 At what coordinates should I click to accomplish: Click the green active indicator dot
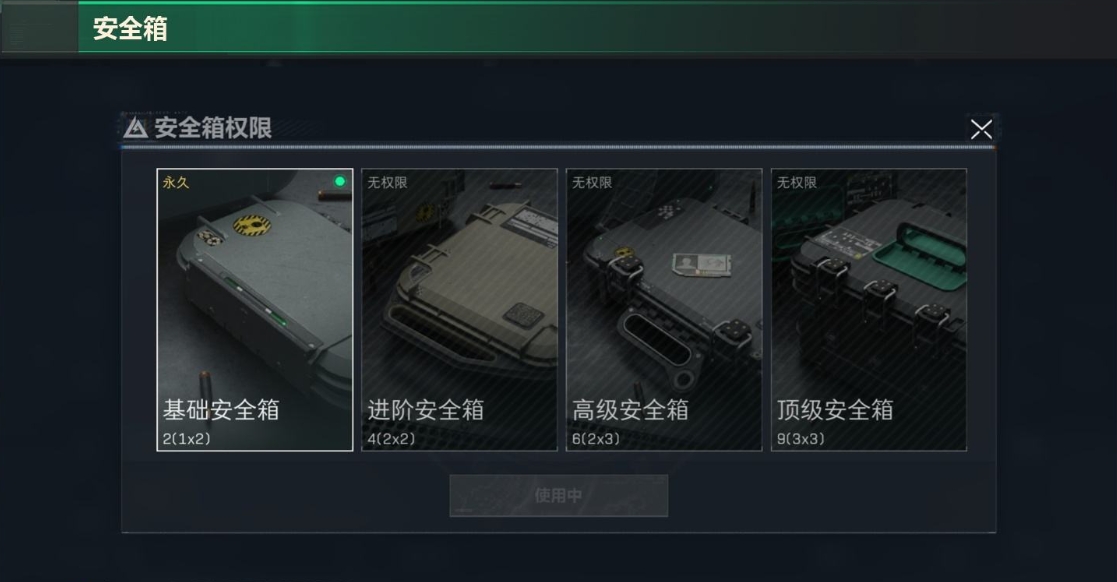340,182
